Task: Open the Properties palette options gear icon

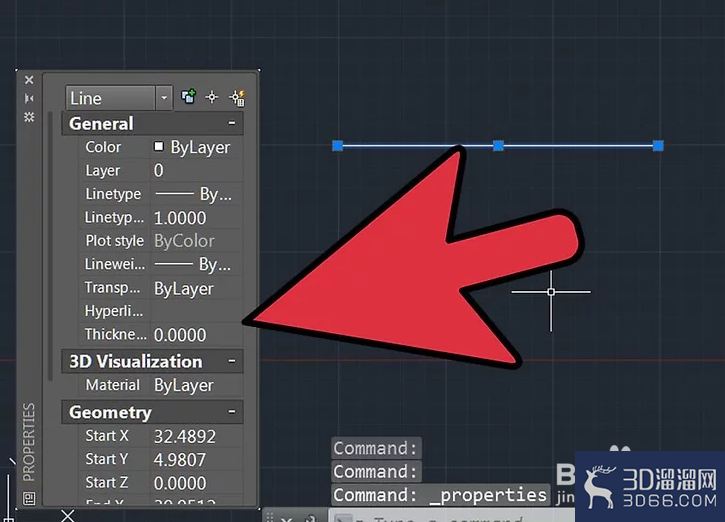Action: (x=29, y=117)
